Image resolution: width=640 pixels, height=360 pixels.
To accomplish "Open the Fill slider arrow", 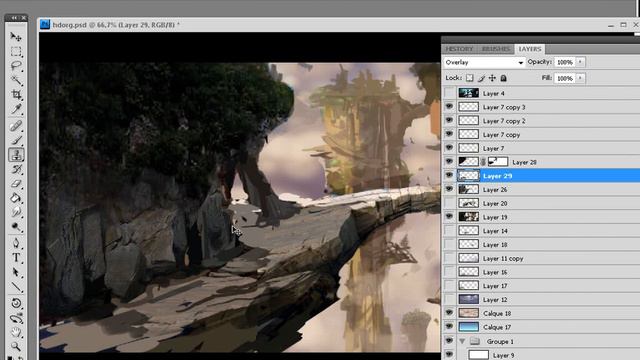I will click(580, 78).
